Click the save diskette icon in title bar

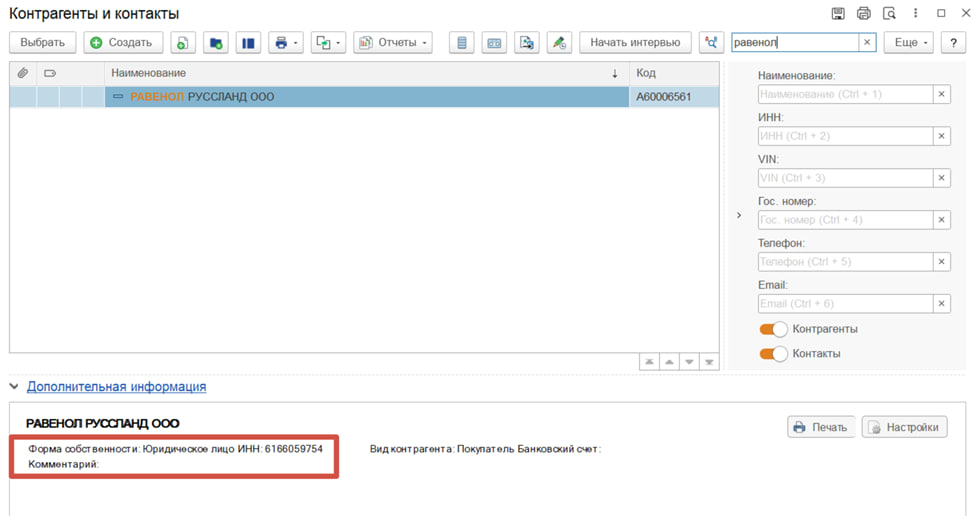(x=838, y=14)
